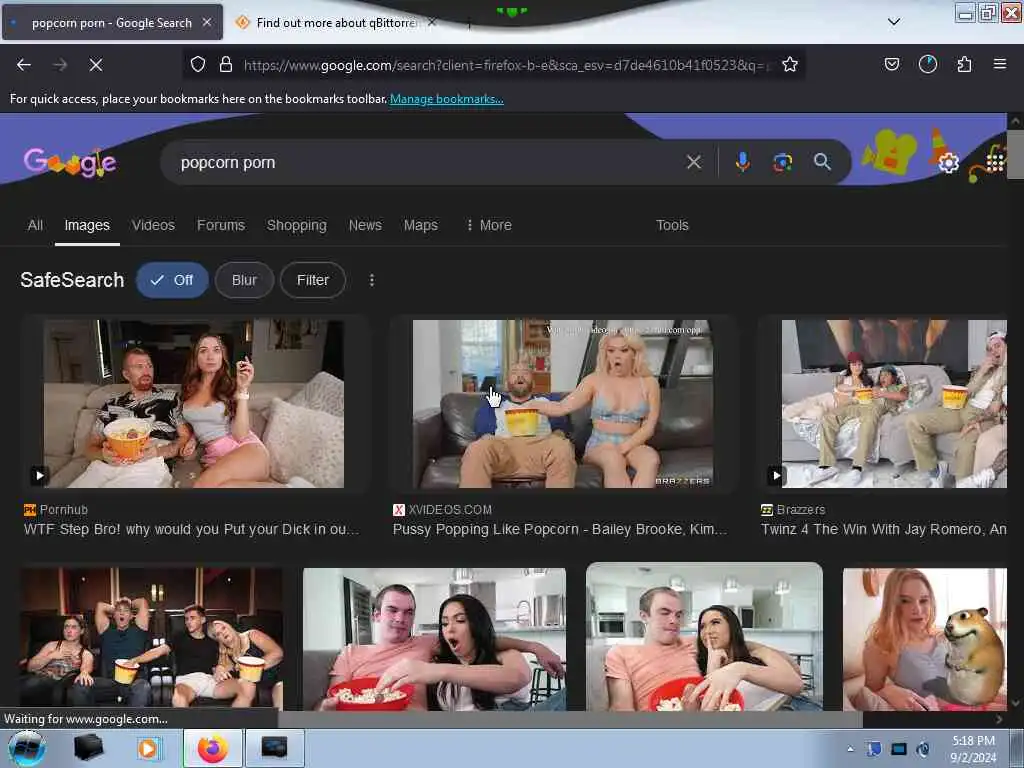Open the volume tray icon
1024x768 pixels.
[x=923, y=749]
